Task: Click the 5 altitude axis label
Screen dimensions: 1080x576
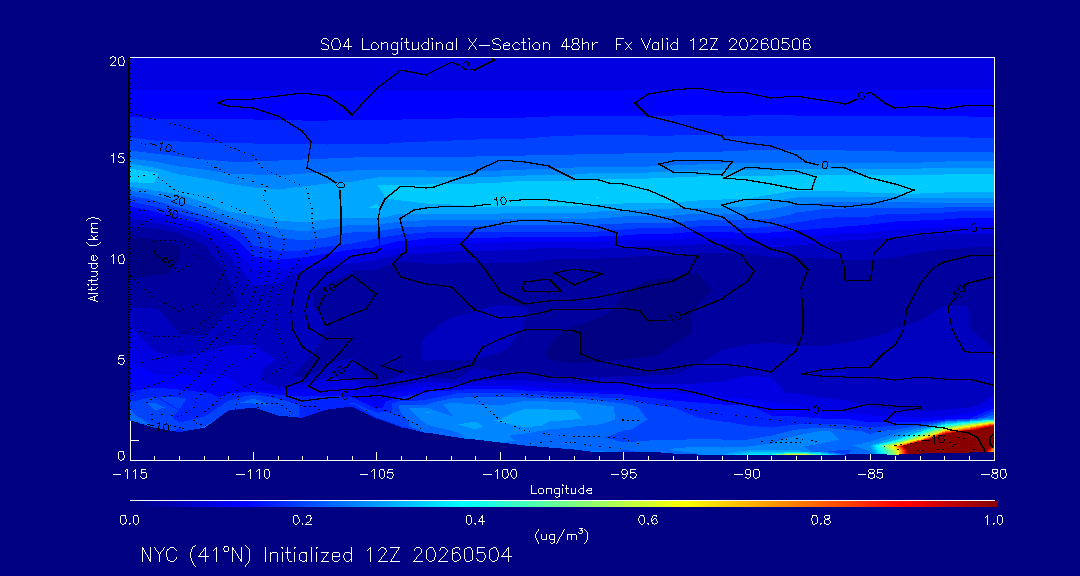Action: [120, 360]
